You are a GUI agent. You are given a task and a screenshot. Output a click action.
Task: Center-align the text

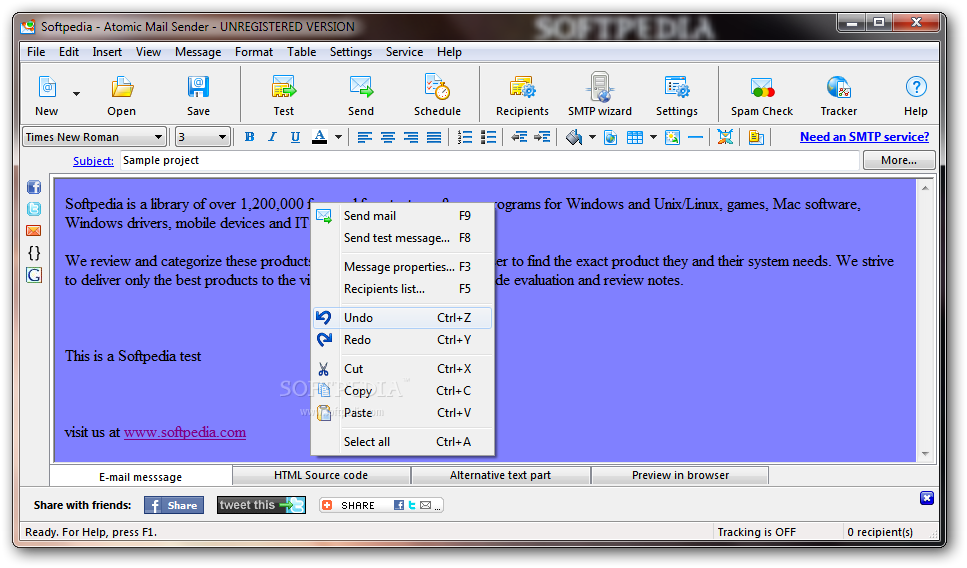[387, 137]
